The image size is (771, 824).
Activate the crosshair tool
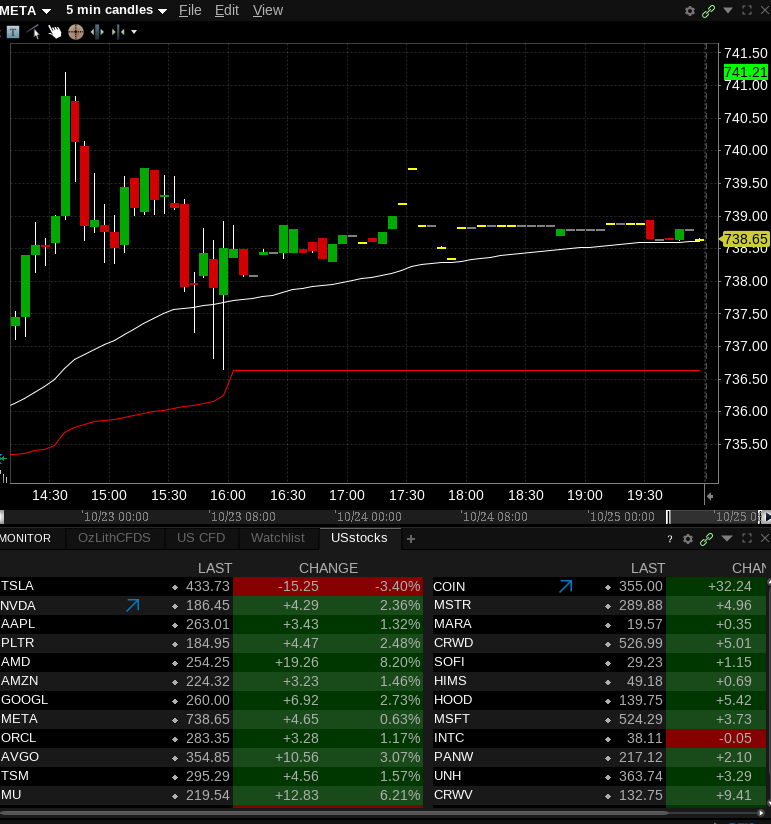pos(76,31)
